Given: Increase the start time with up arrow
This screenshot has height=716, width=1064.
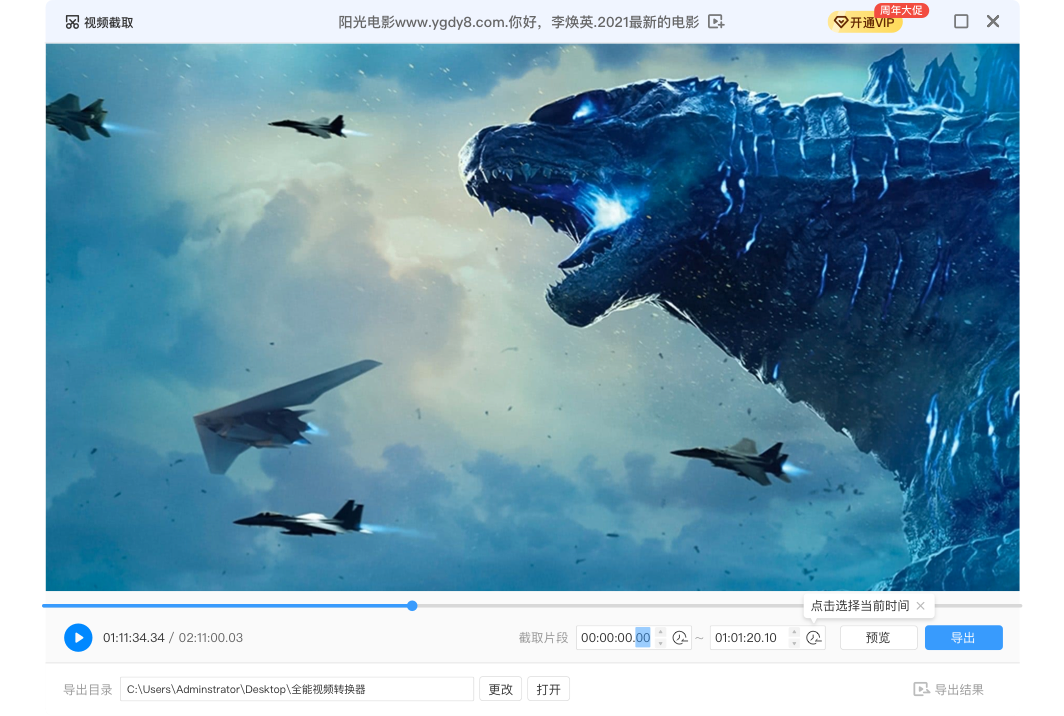Looking at the screenshot, I should (660, 632).
